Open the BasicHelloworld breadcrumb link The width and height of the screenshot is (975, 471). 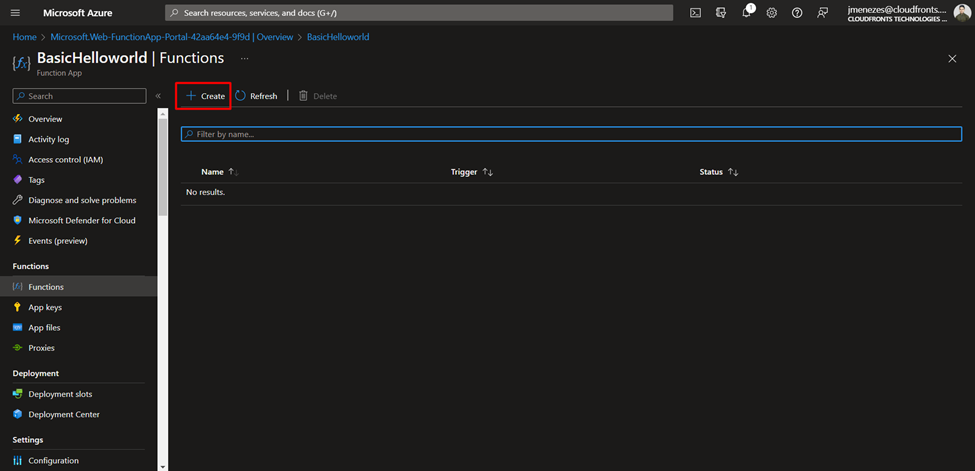[338, 37]
